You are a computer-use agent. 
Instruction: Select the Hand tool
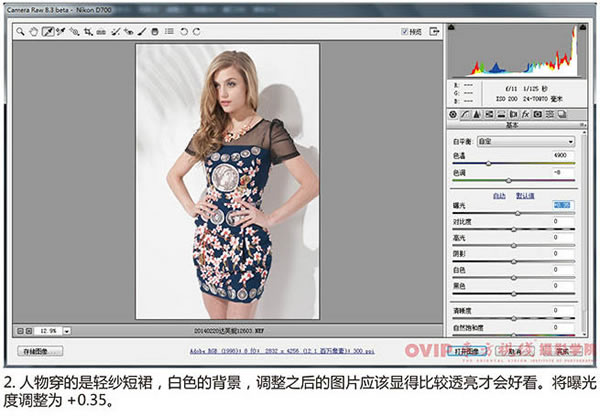[34, 31]
